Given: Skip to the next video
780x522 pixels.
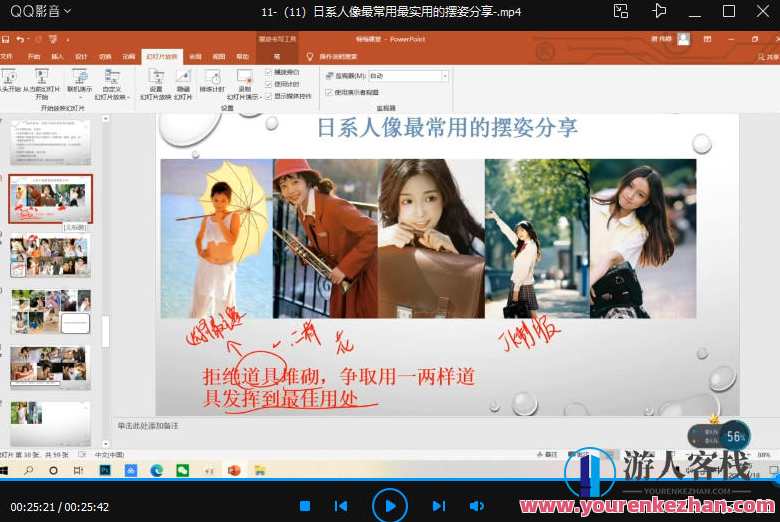Looking at the screenshot, I should 438,506.
